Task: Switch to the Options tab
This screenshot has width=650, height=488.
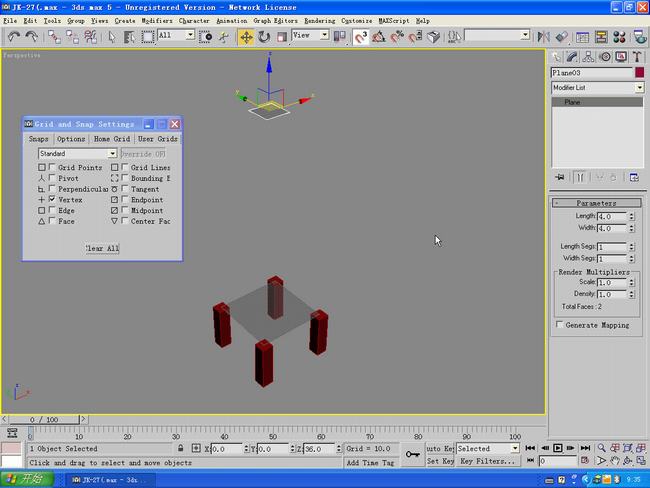Action: [x=71, y=139]
